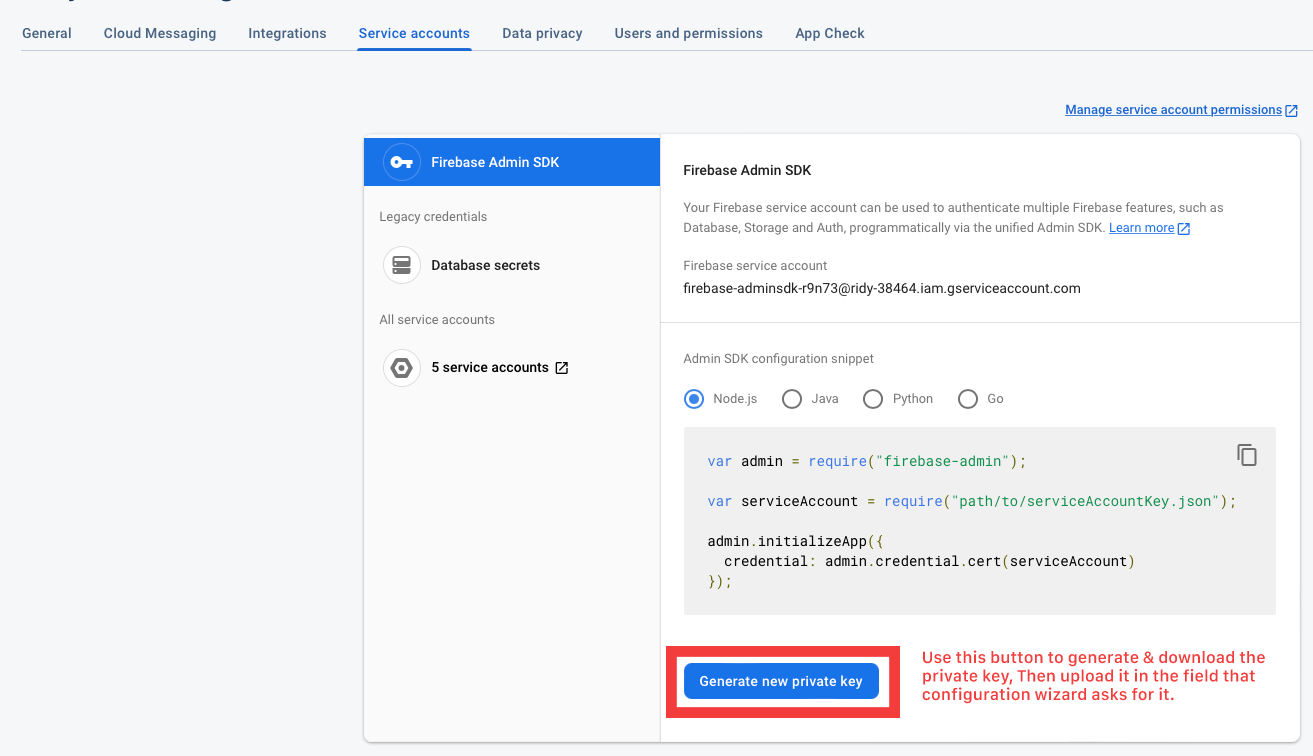Viewport: 1313px width, 756px height.
Task: Click Admin SDK configuration snippet label
Action: pos(778,359)
